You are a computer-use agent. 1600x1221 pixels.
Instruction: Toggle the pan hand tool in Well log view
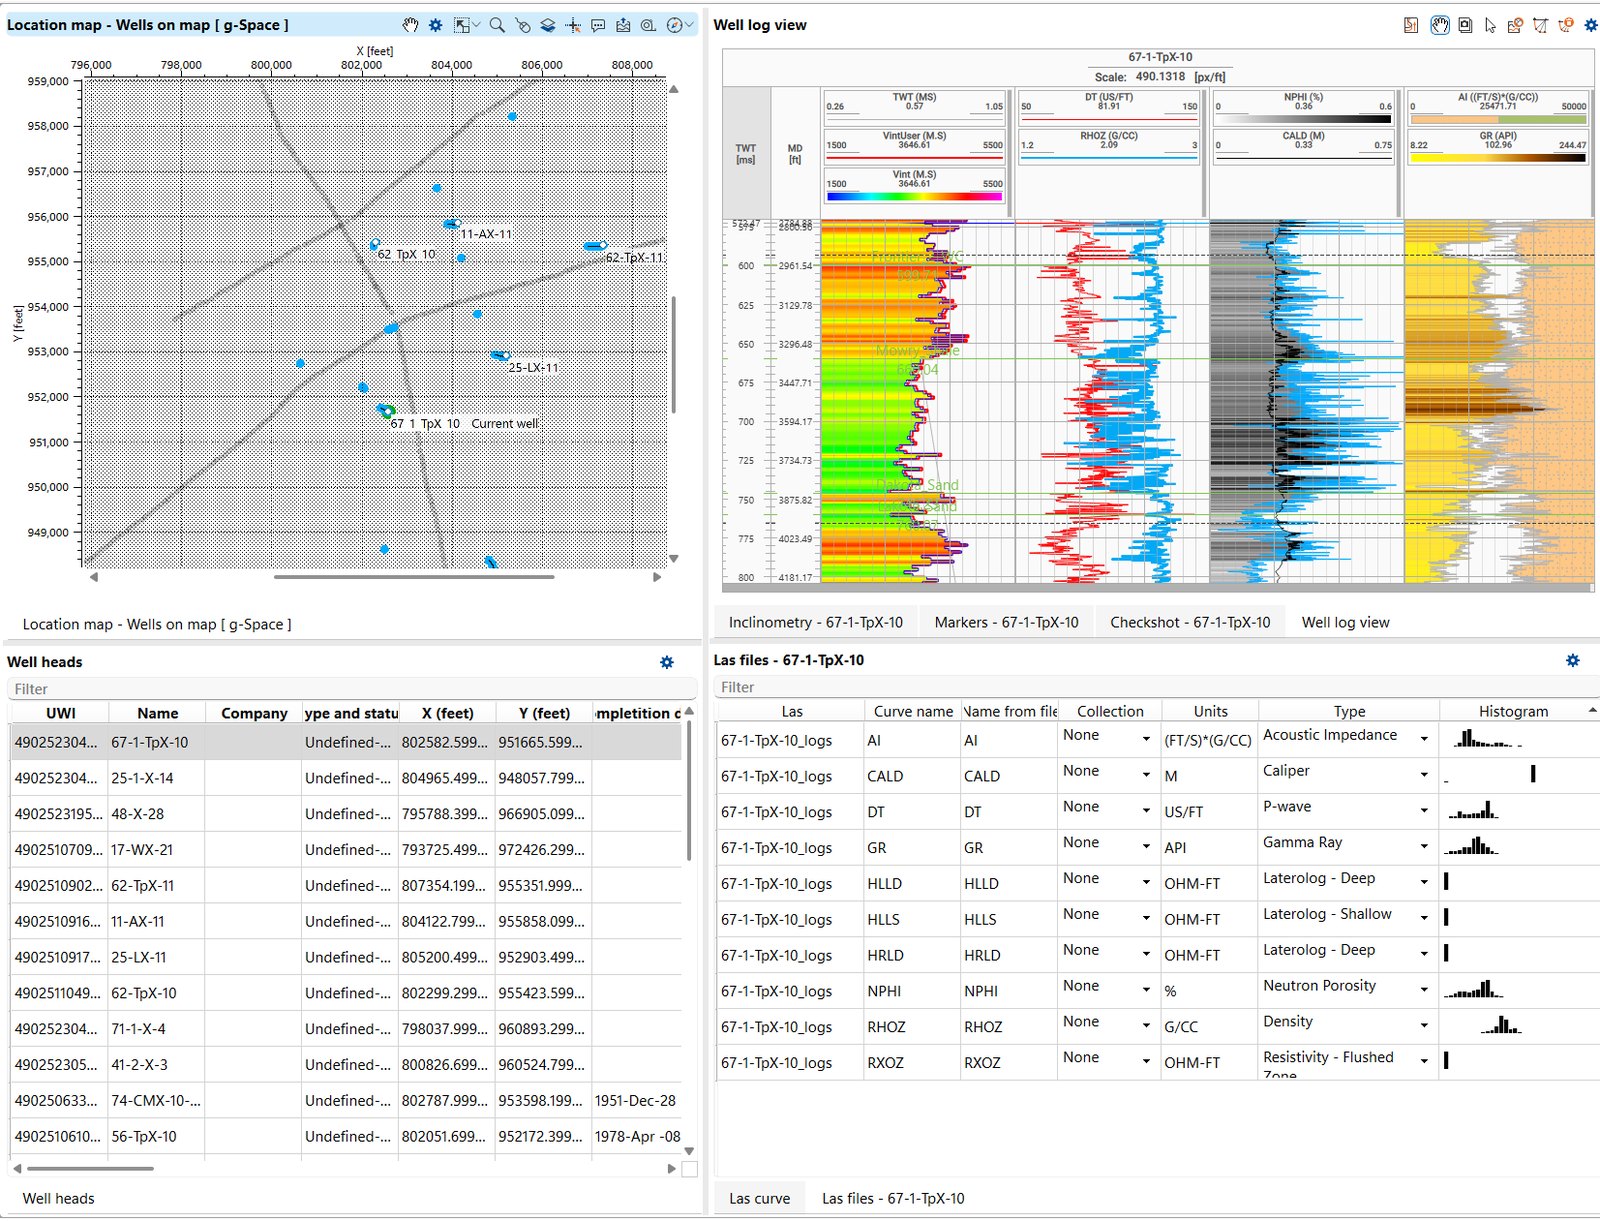[x=1440, y=25]
